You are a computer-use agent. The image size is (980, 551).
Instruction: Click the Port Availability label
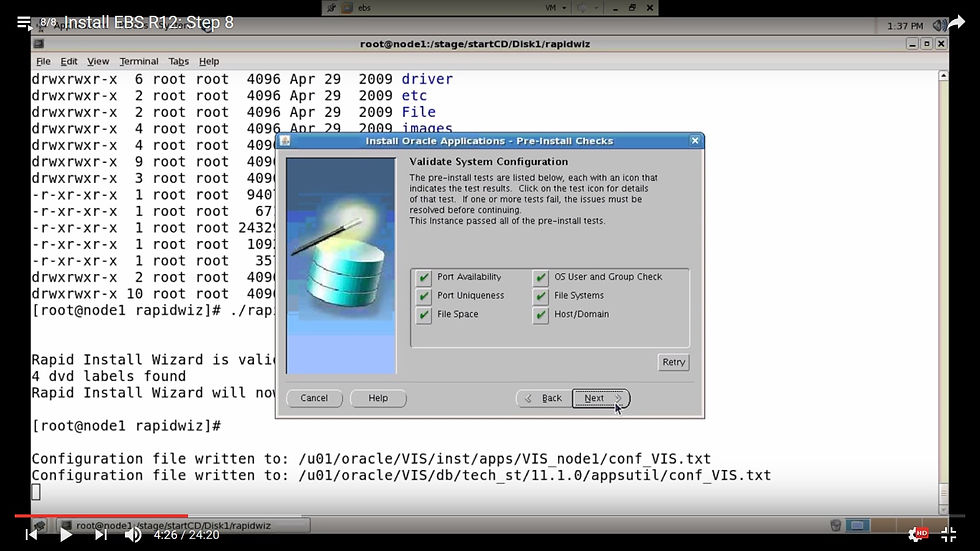pos(469,277)
